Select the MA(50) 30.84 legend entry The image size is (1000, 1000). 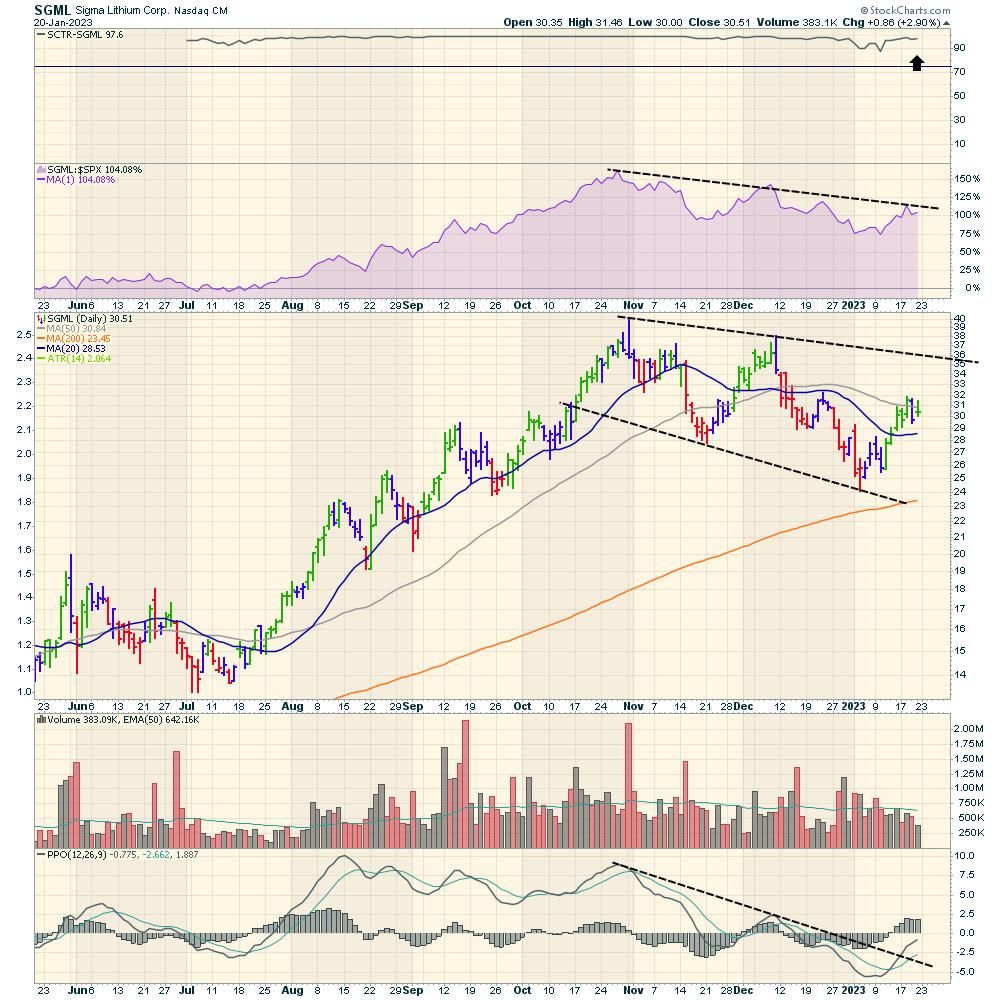point(76,329)
